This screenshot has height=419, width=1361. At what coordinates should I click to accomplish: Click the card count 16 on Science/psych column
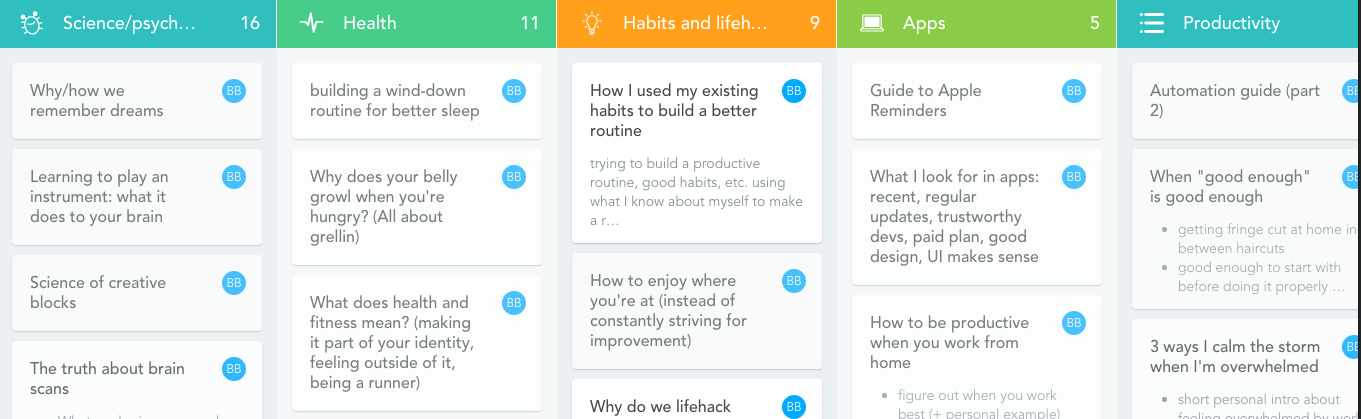[250, 23]
